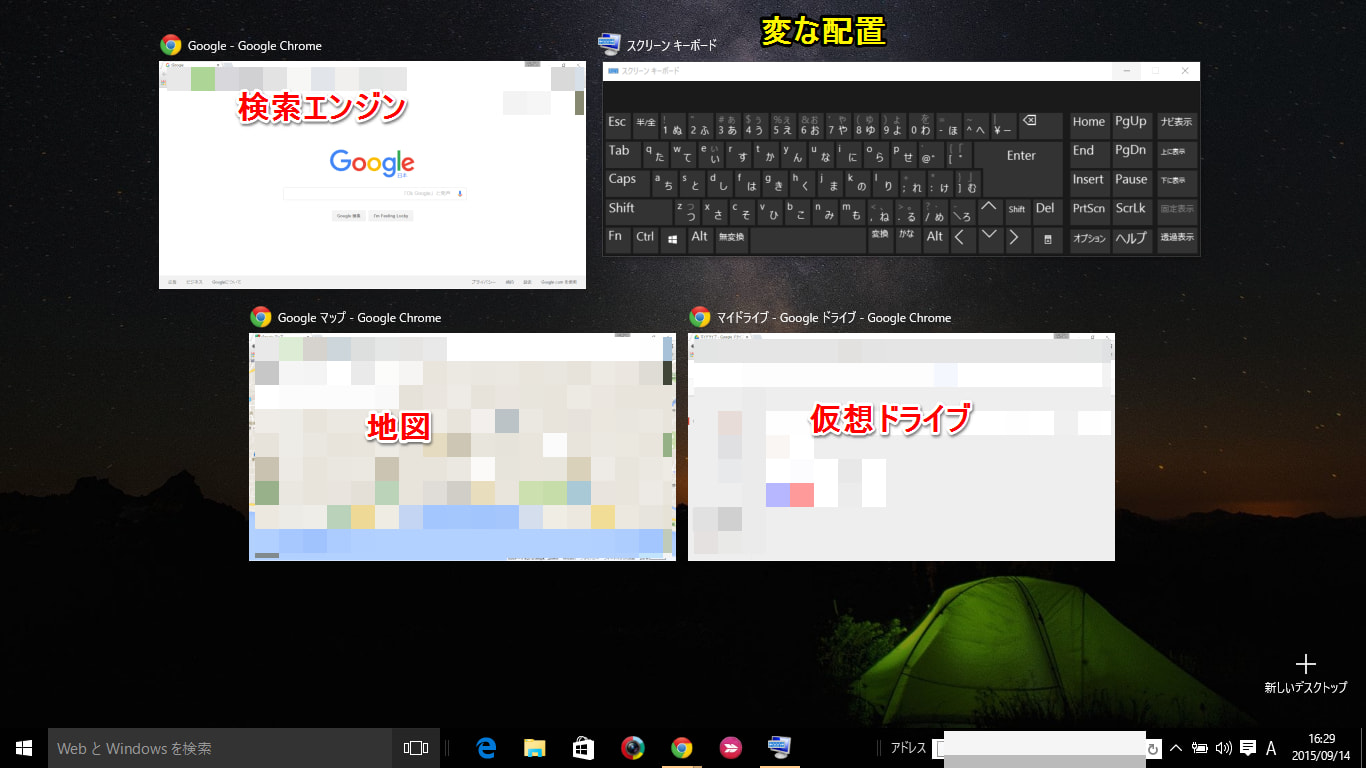Open the Windows Start menu
Screen dimensions: 1366x768
[24, 748]
